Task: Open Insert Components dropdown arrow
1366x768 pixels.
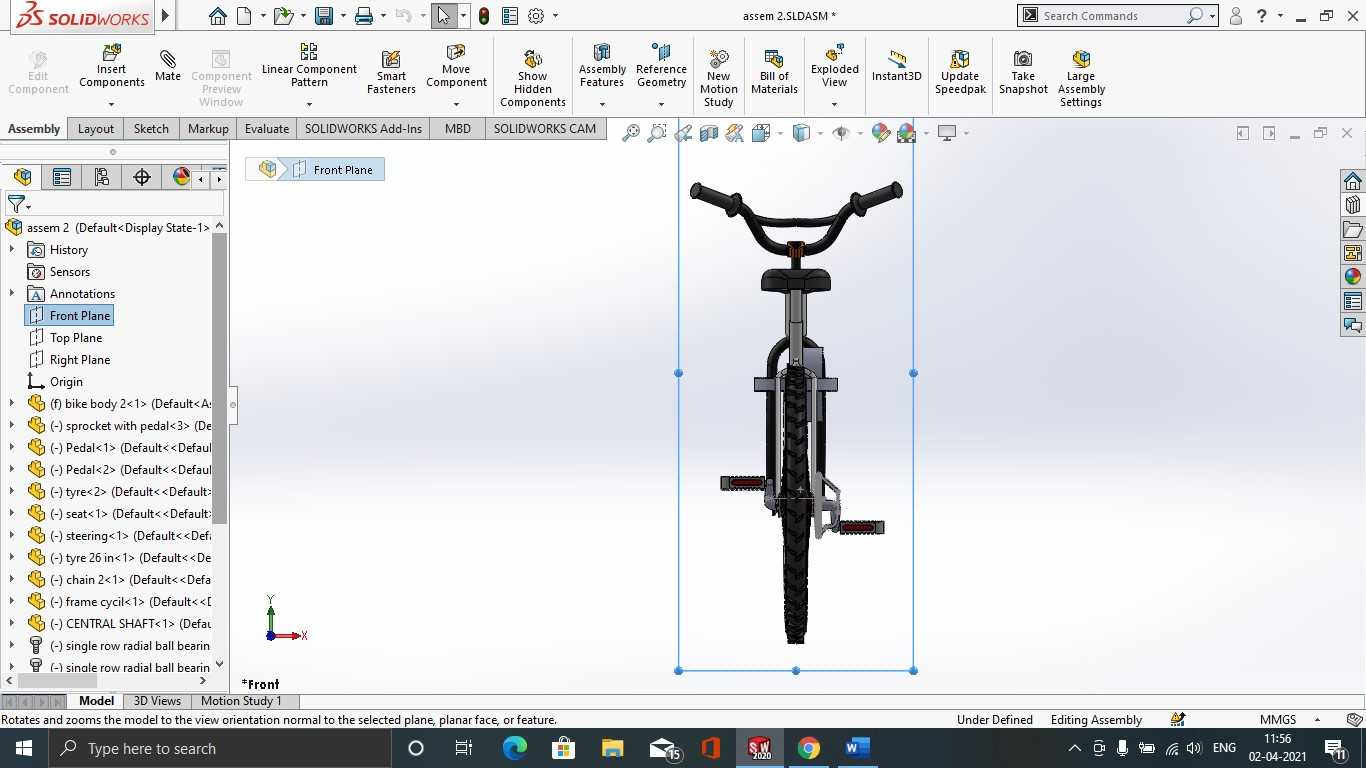Action: (111, 104)
